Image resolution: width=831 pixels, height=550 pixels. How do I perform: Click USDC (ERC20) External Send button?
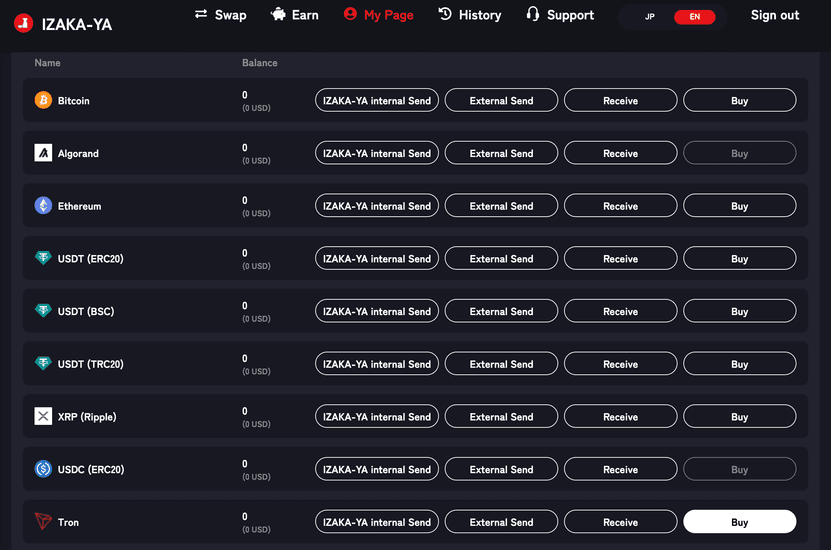point(501,469)
